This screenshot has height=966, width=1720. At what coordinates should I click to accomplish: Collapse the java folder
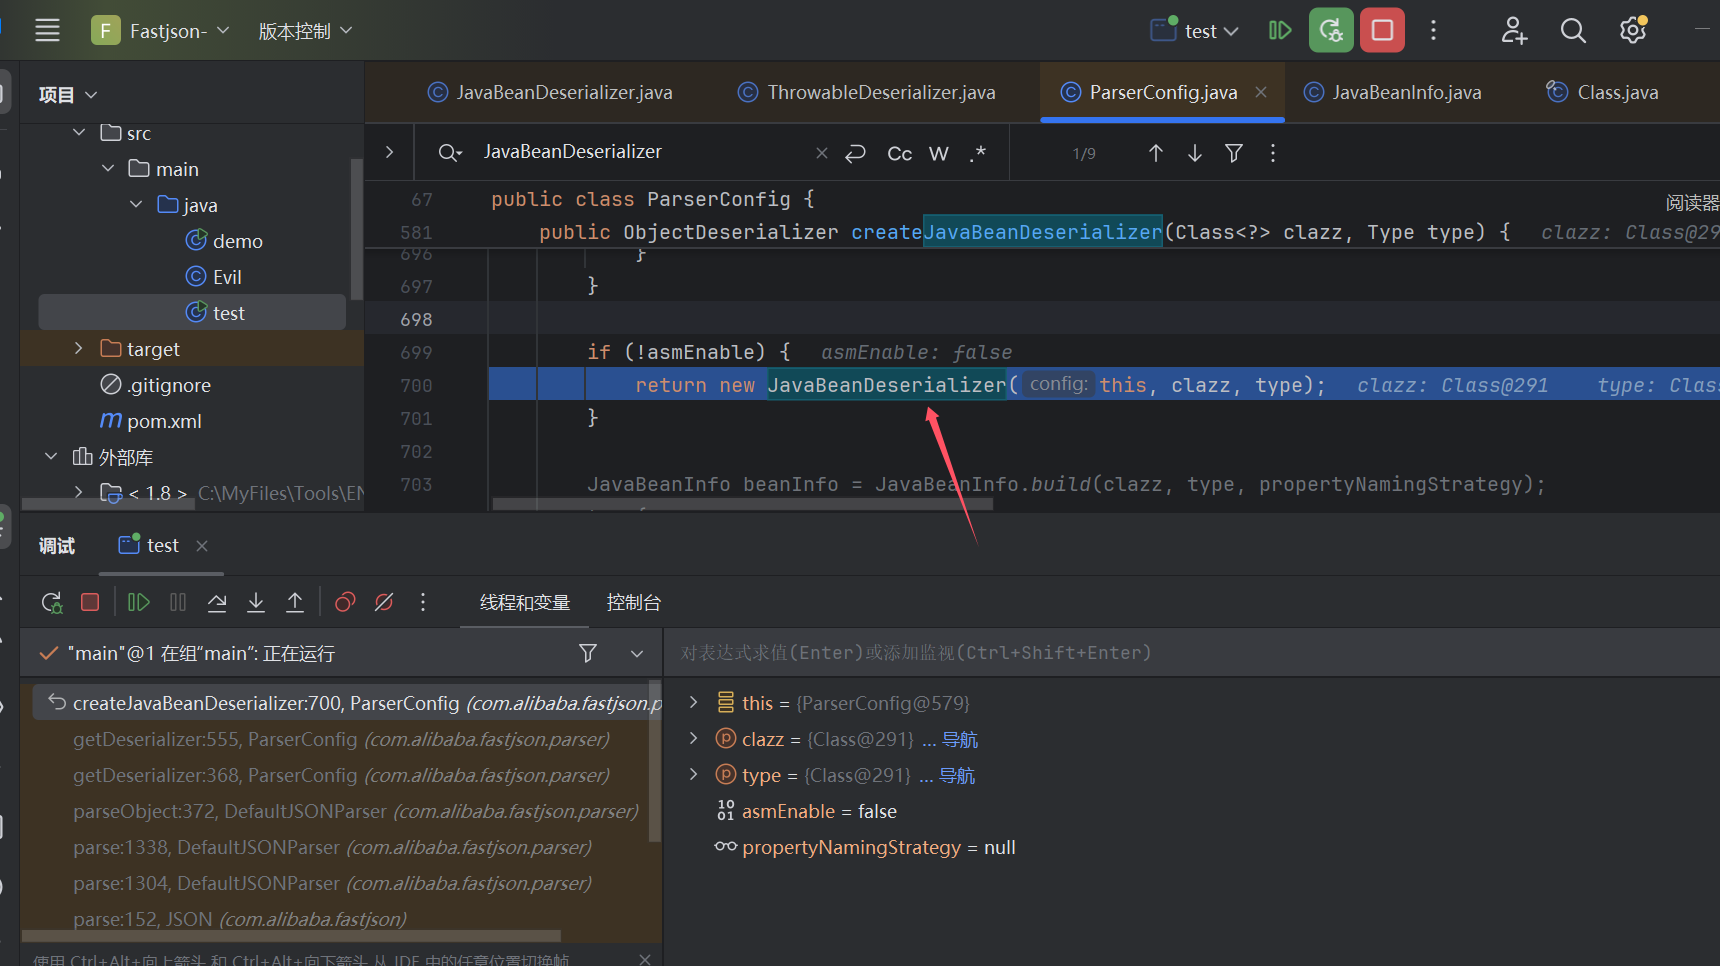136,205
